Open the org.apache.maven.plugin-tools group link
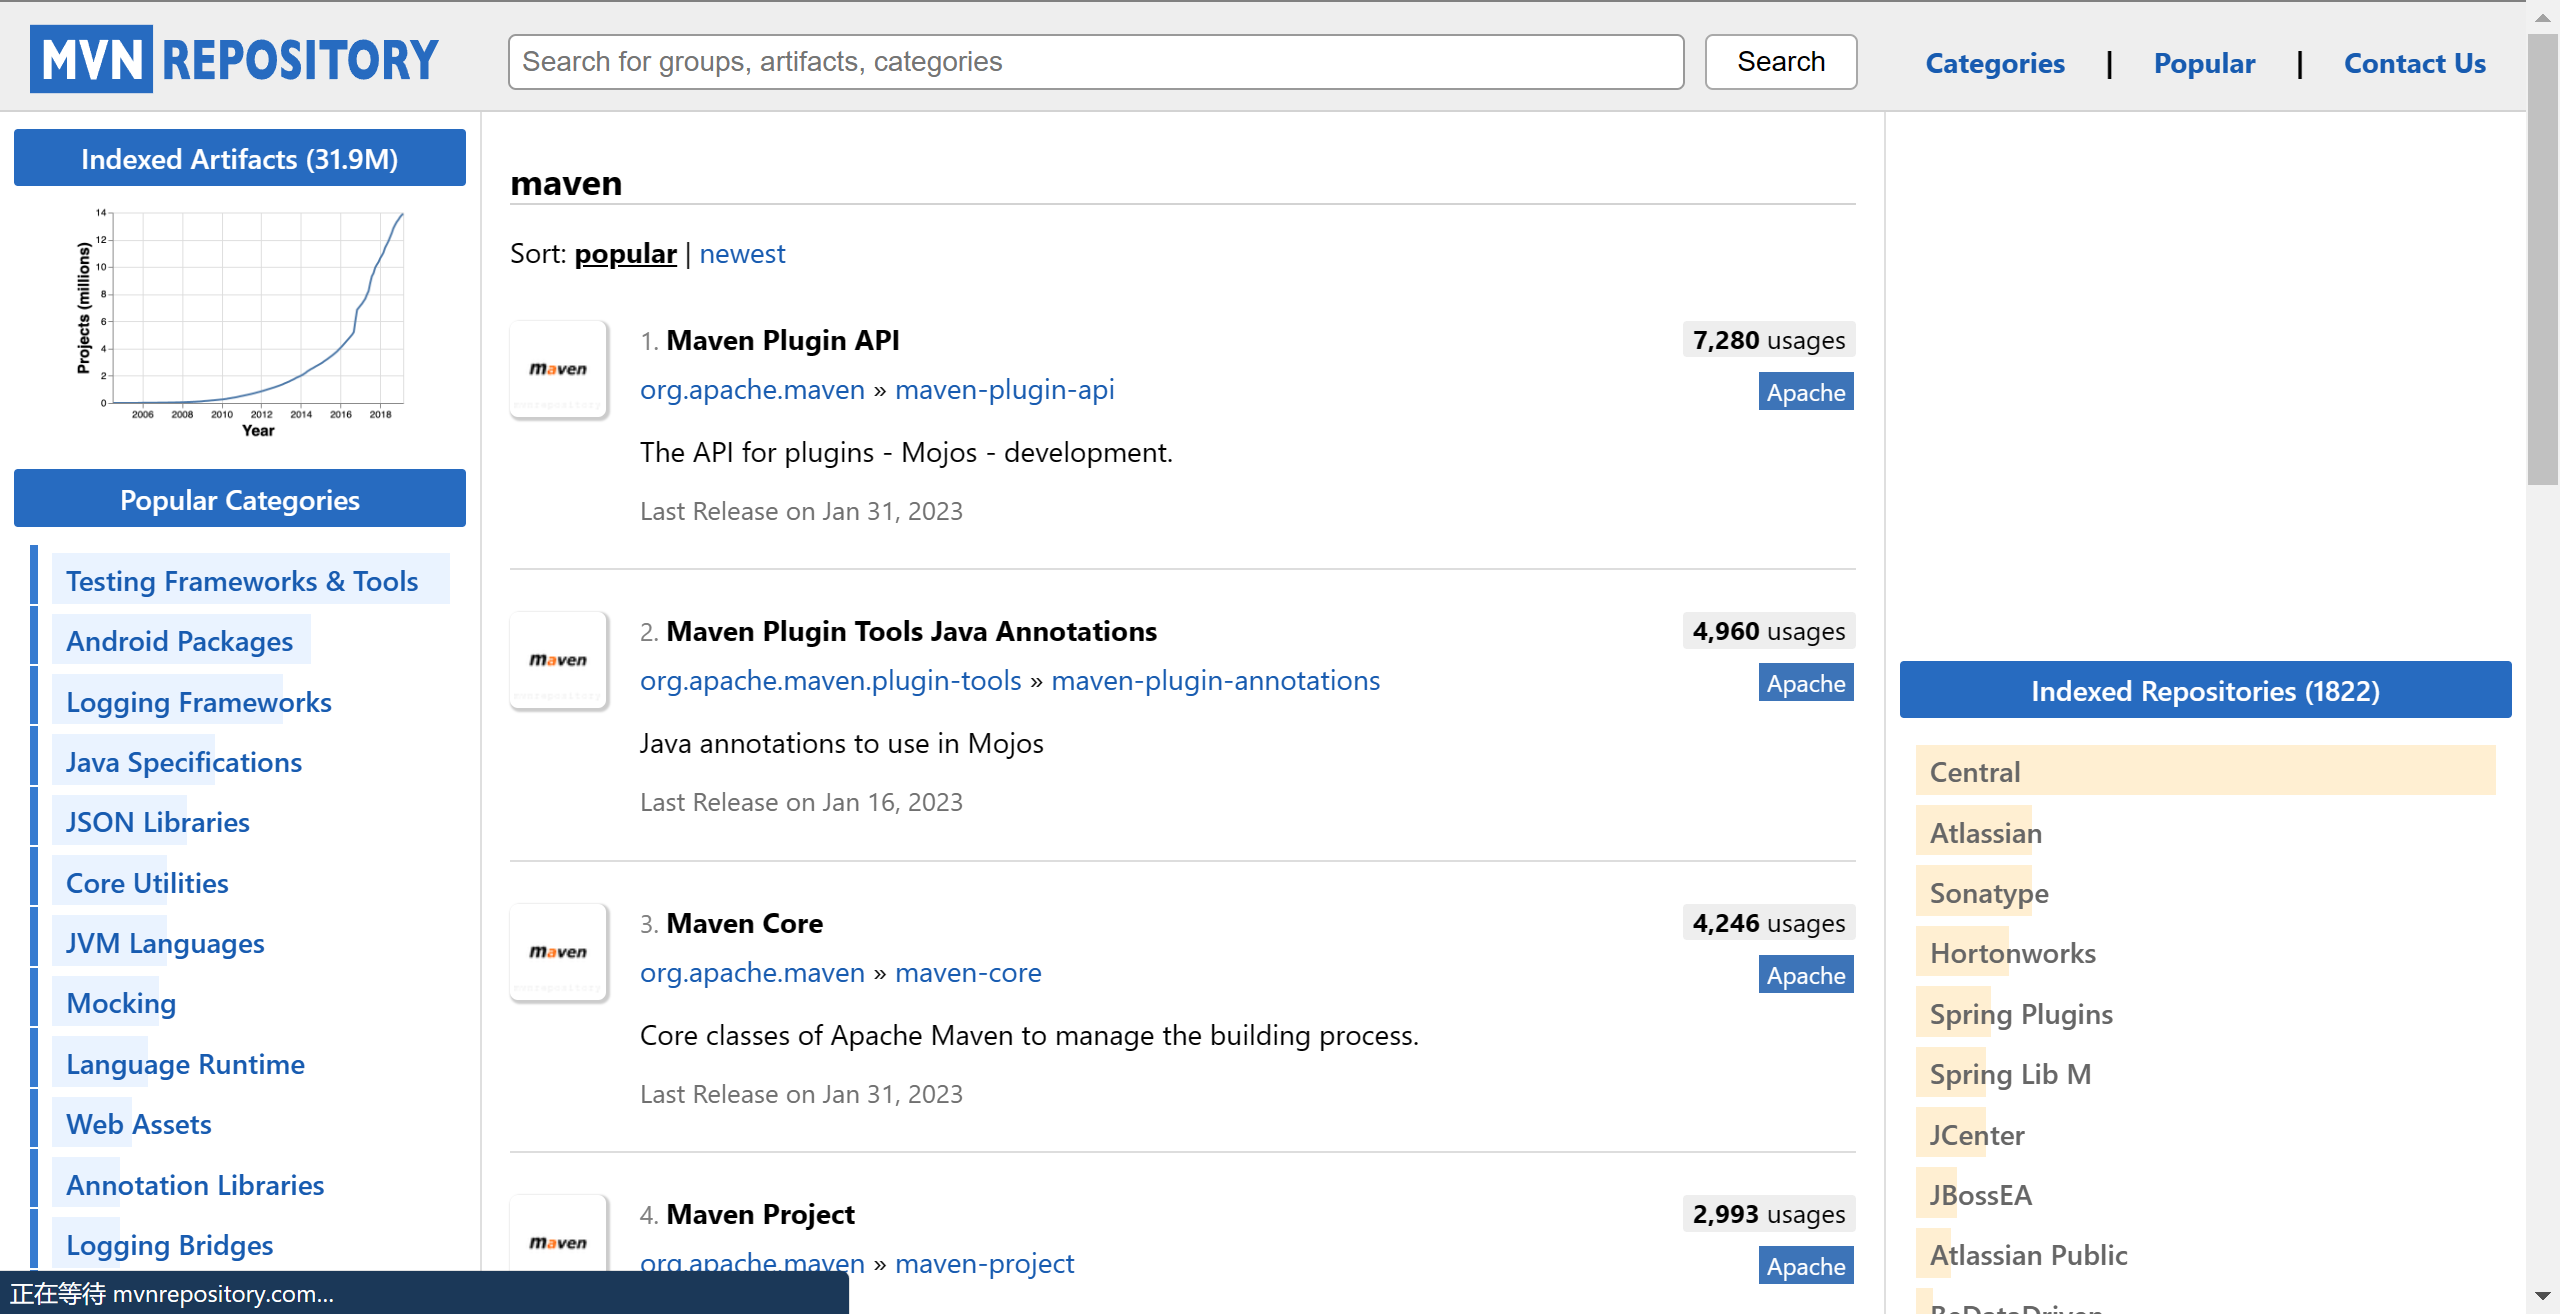The width and height of the screenshot is (2560, 1314). (x=830, y=681)
